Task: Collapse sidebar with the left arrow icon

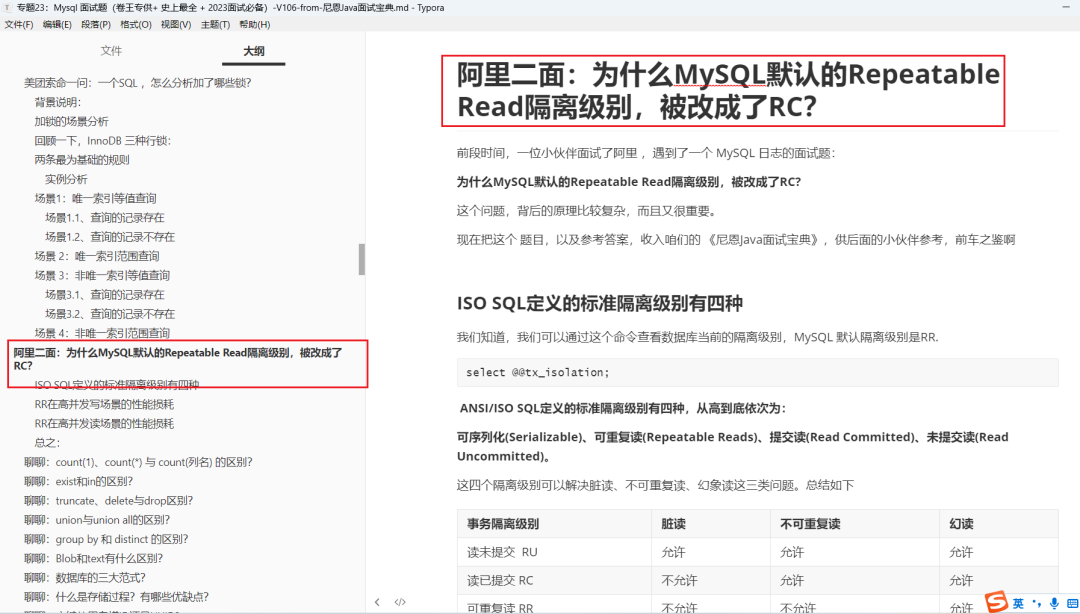Action: [x=377, y=602]
